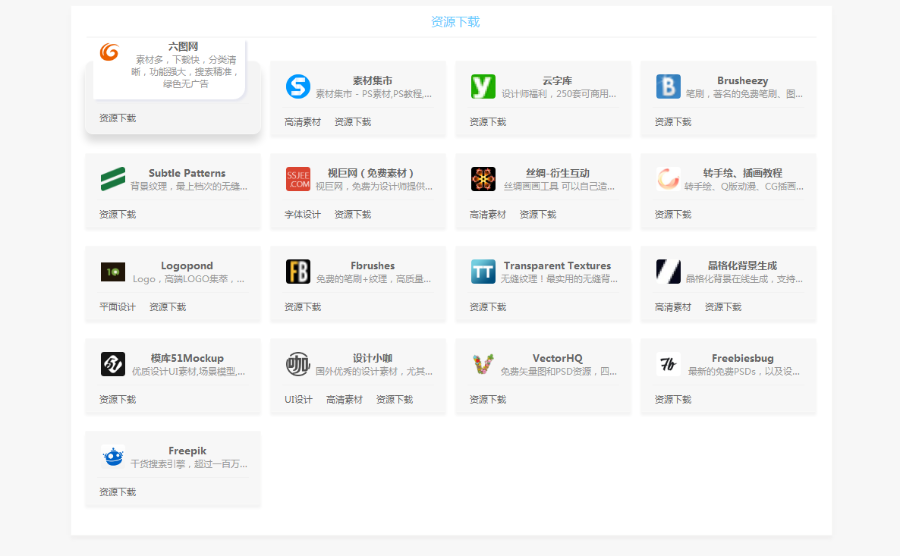Click 资源下载 tag under 设计小咖
Screen dimensions: 900x556
394,400
